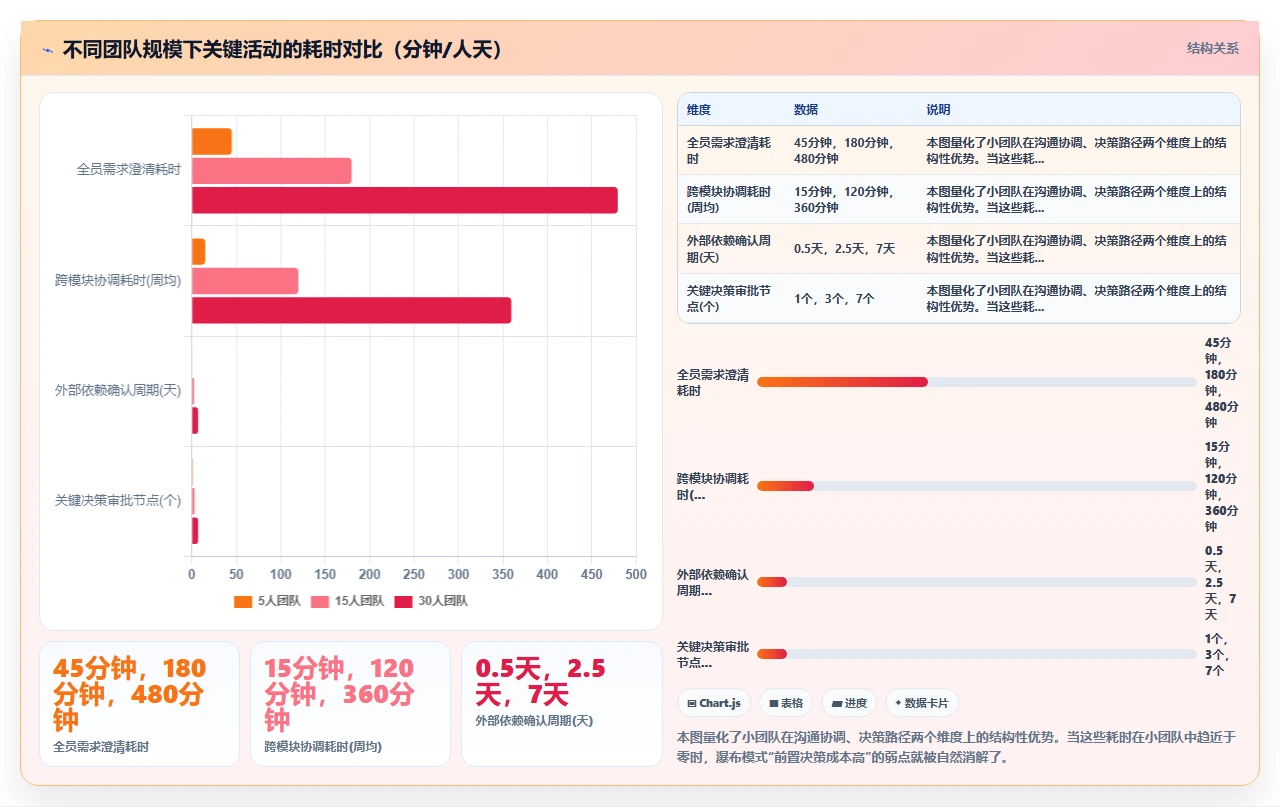Select the table cell 跨模块协调耗时(周均)
Viewport: 1280px width, 807px height.
729,200
